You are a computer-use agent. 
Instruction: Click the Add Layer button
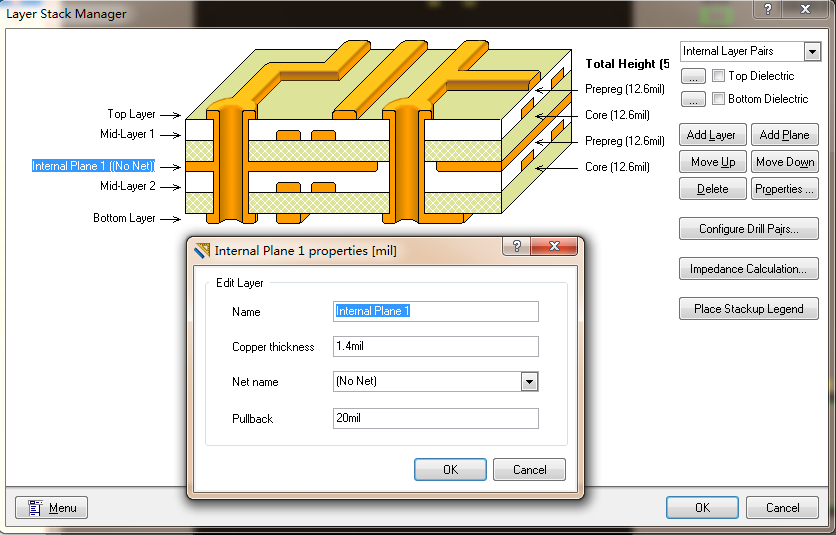click(x=712, y=135)
